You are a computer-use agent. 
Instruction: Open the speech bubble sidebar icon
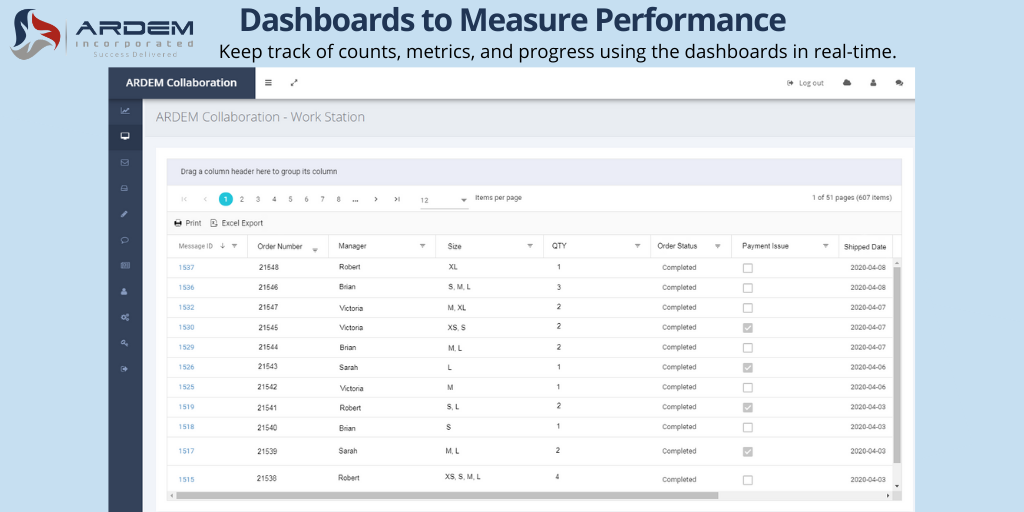point(125,240)
